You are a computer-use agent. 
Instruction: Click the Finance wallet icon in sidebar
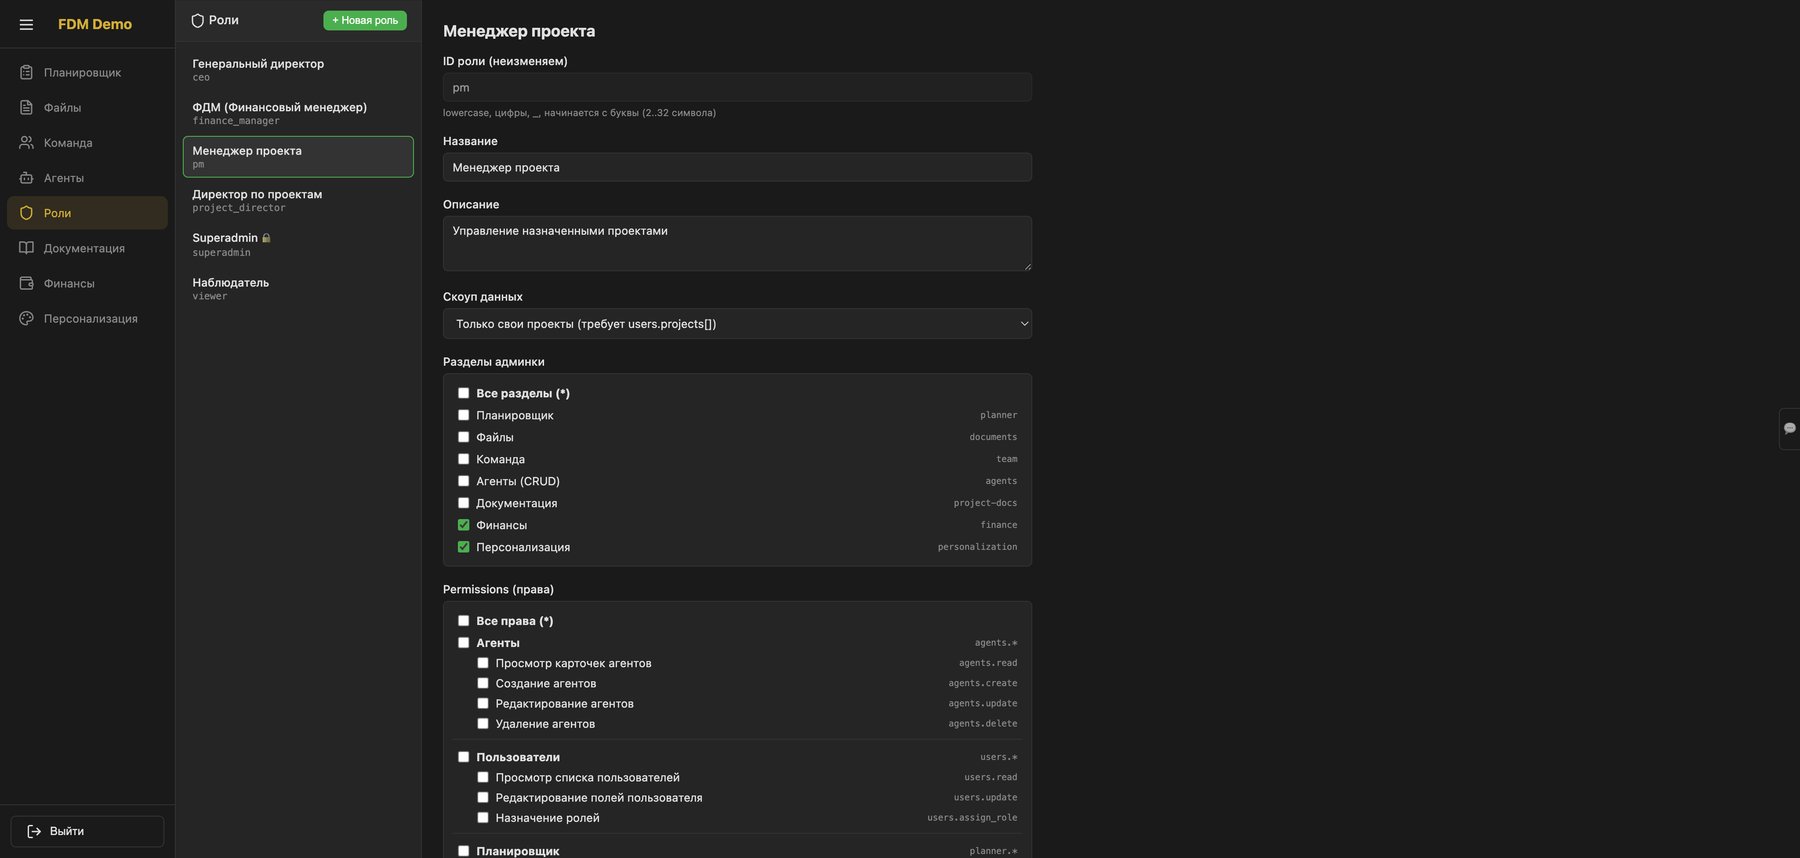pyautogui.click(x=27, y=283)
